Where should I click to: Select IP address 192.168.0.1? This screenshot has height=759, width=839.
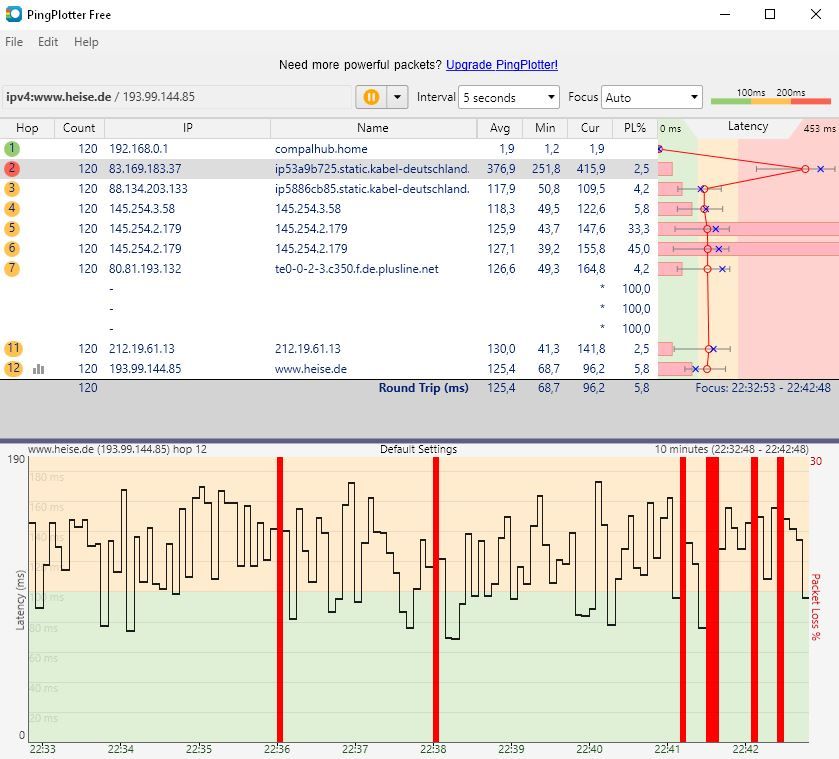[x=139, y=148]
